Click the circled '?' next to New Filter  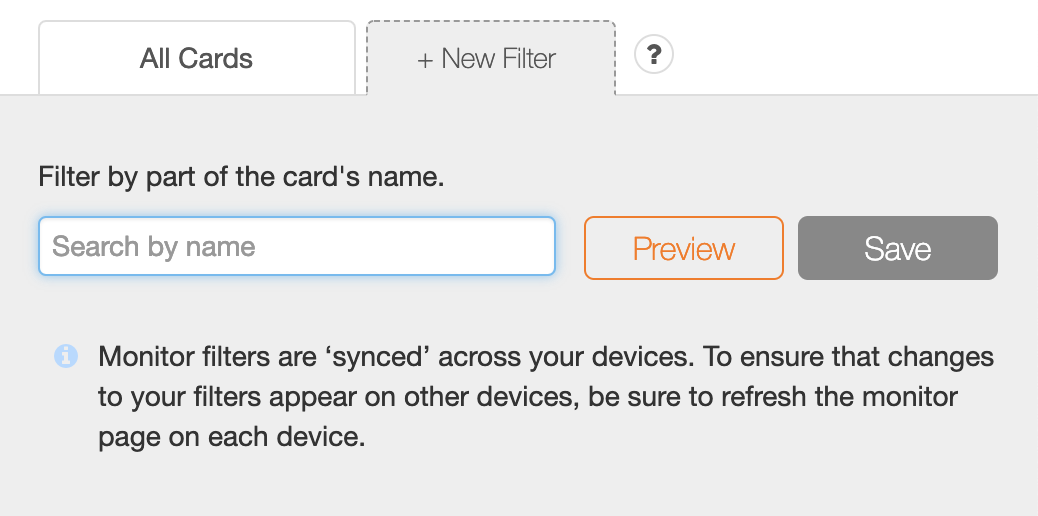[x=654, y=54]
